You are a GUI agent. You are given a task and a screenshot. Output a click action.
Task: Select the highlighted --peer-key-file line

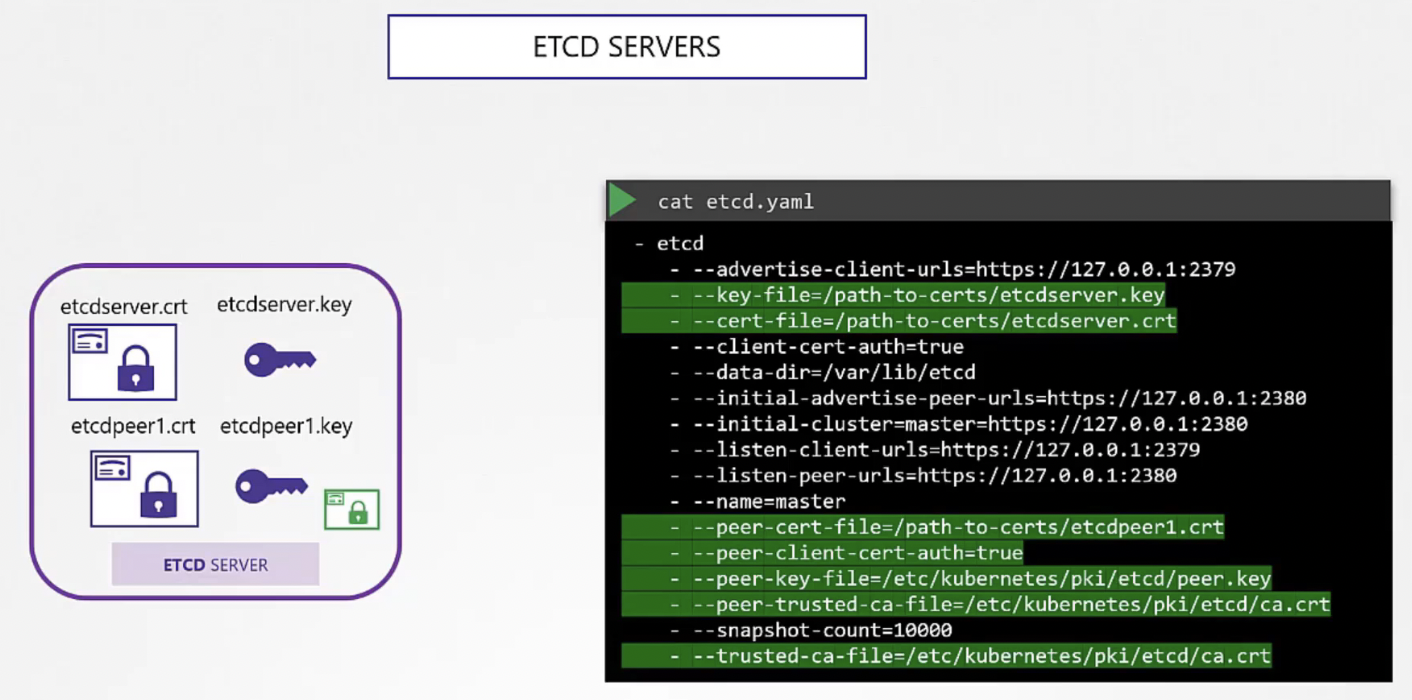pyautogui.click(x=947, y=579)
